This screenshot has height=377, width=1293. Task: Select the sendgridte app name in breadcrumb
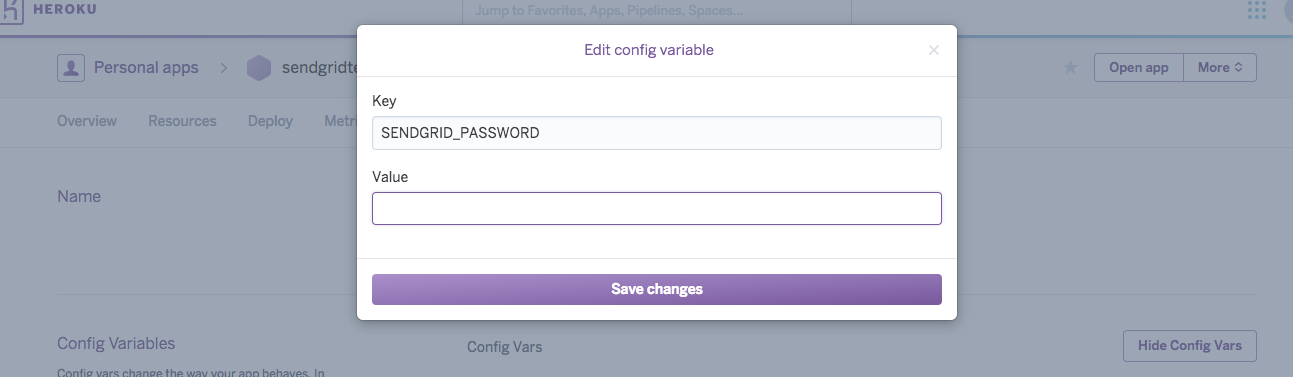[x=318, y=68]
